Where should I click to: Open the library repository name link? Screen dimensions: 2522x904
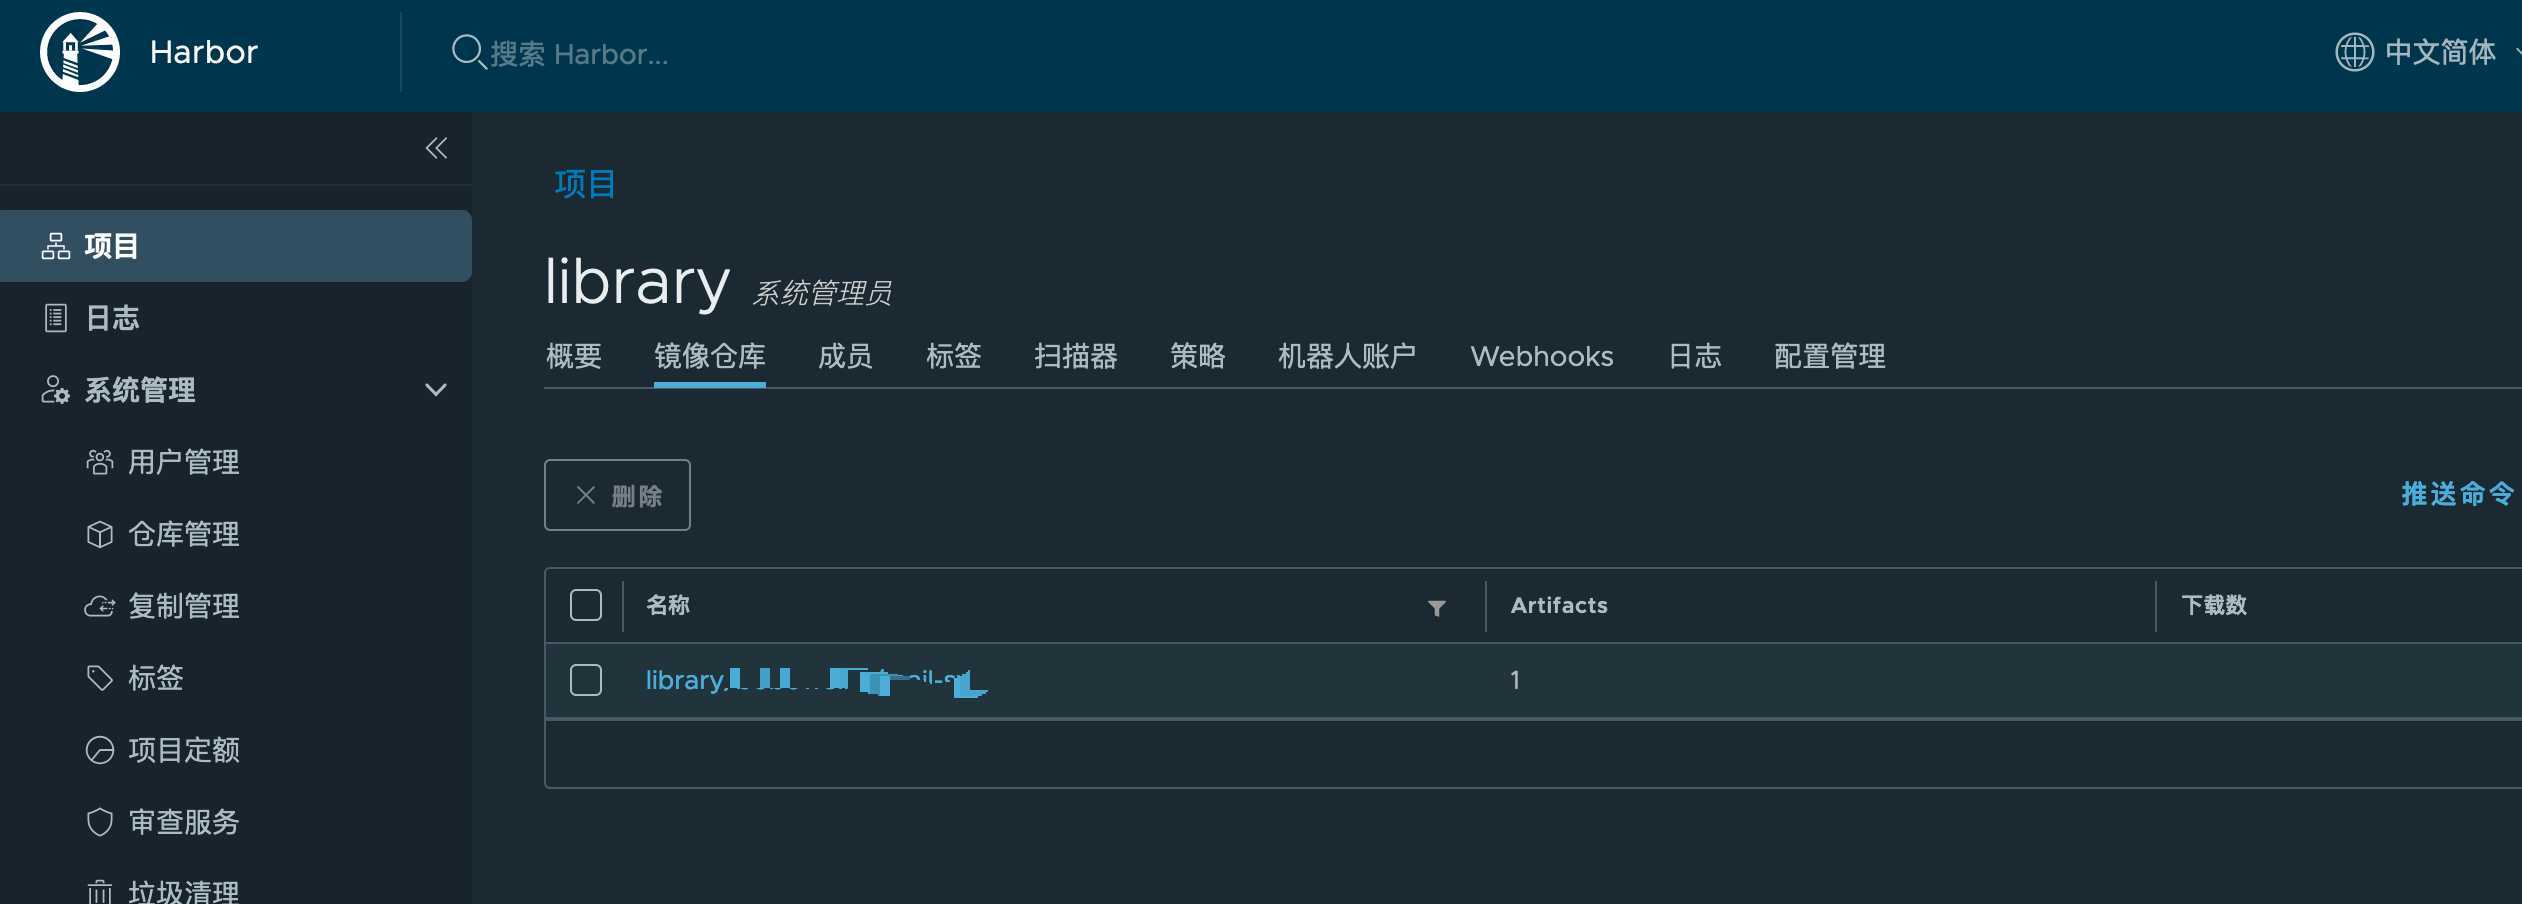(x=816, y=680)
